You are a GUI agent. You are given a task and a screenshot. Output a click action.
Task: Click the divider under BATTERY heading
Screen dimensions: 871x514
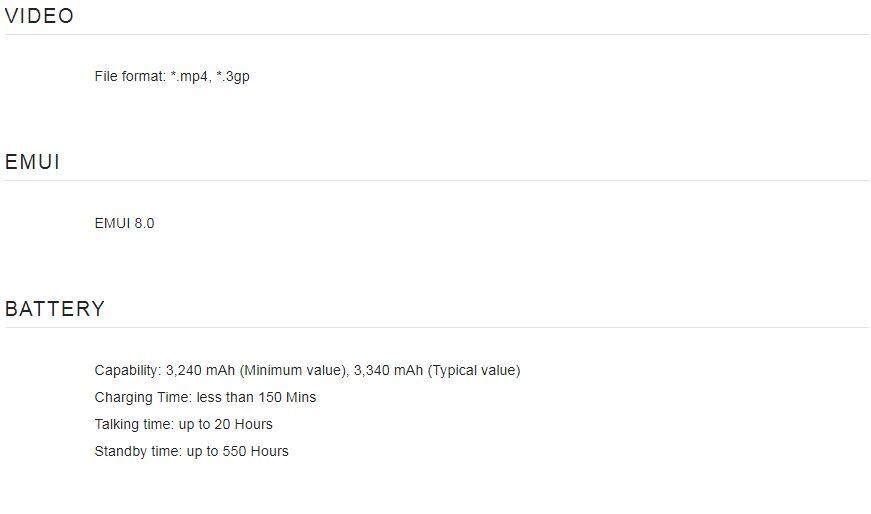[437, 327]
